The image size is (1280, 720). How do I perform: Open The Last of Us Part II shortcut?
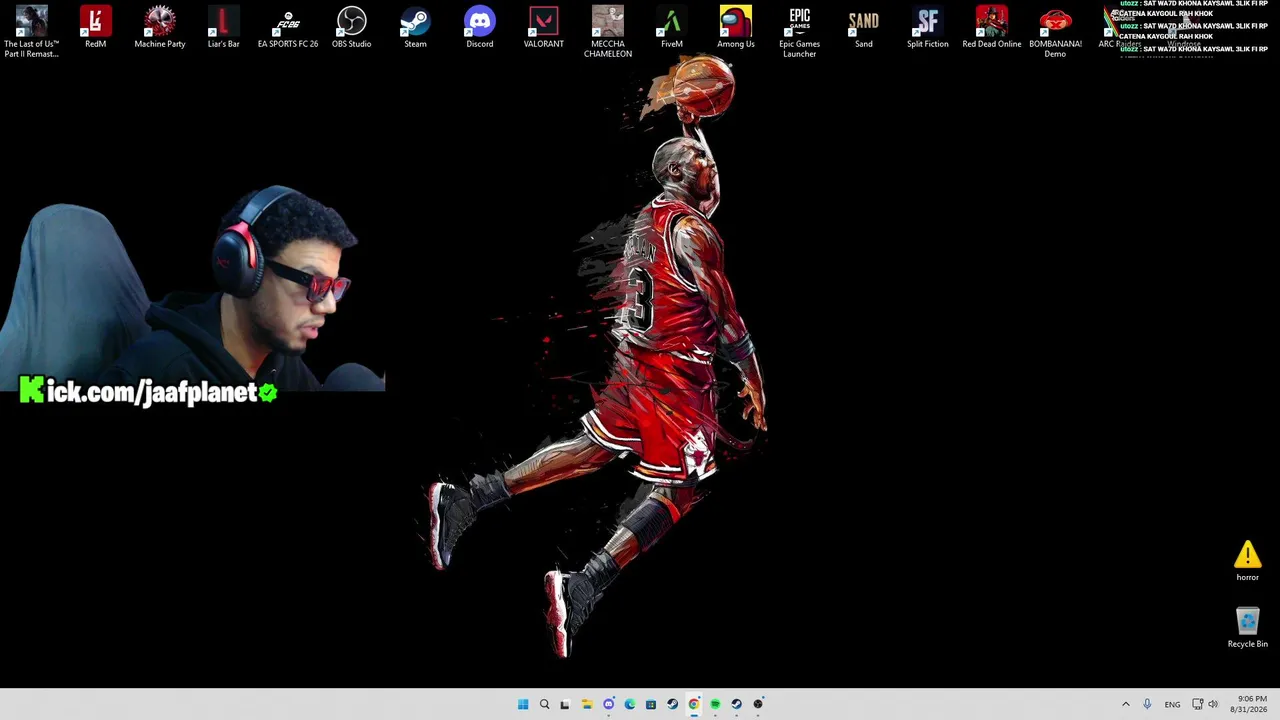[x=31, y=31]
